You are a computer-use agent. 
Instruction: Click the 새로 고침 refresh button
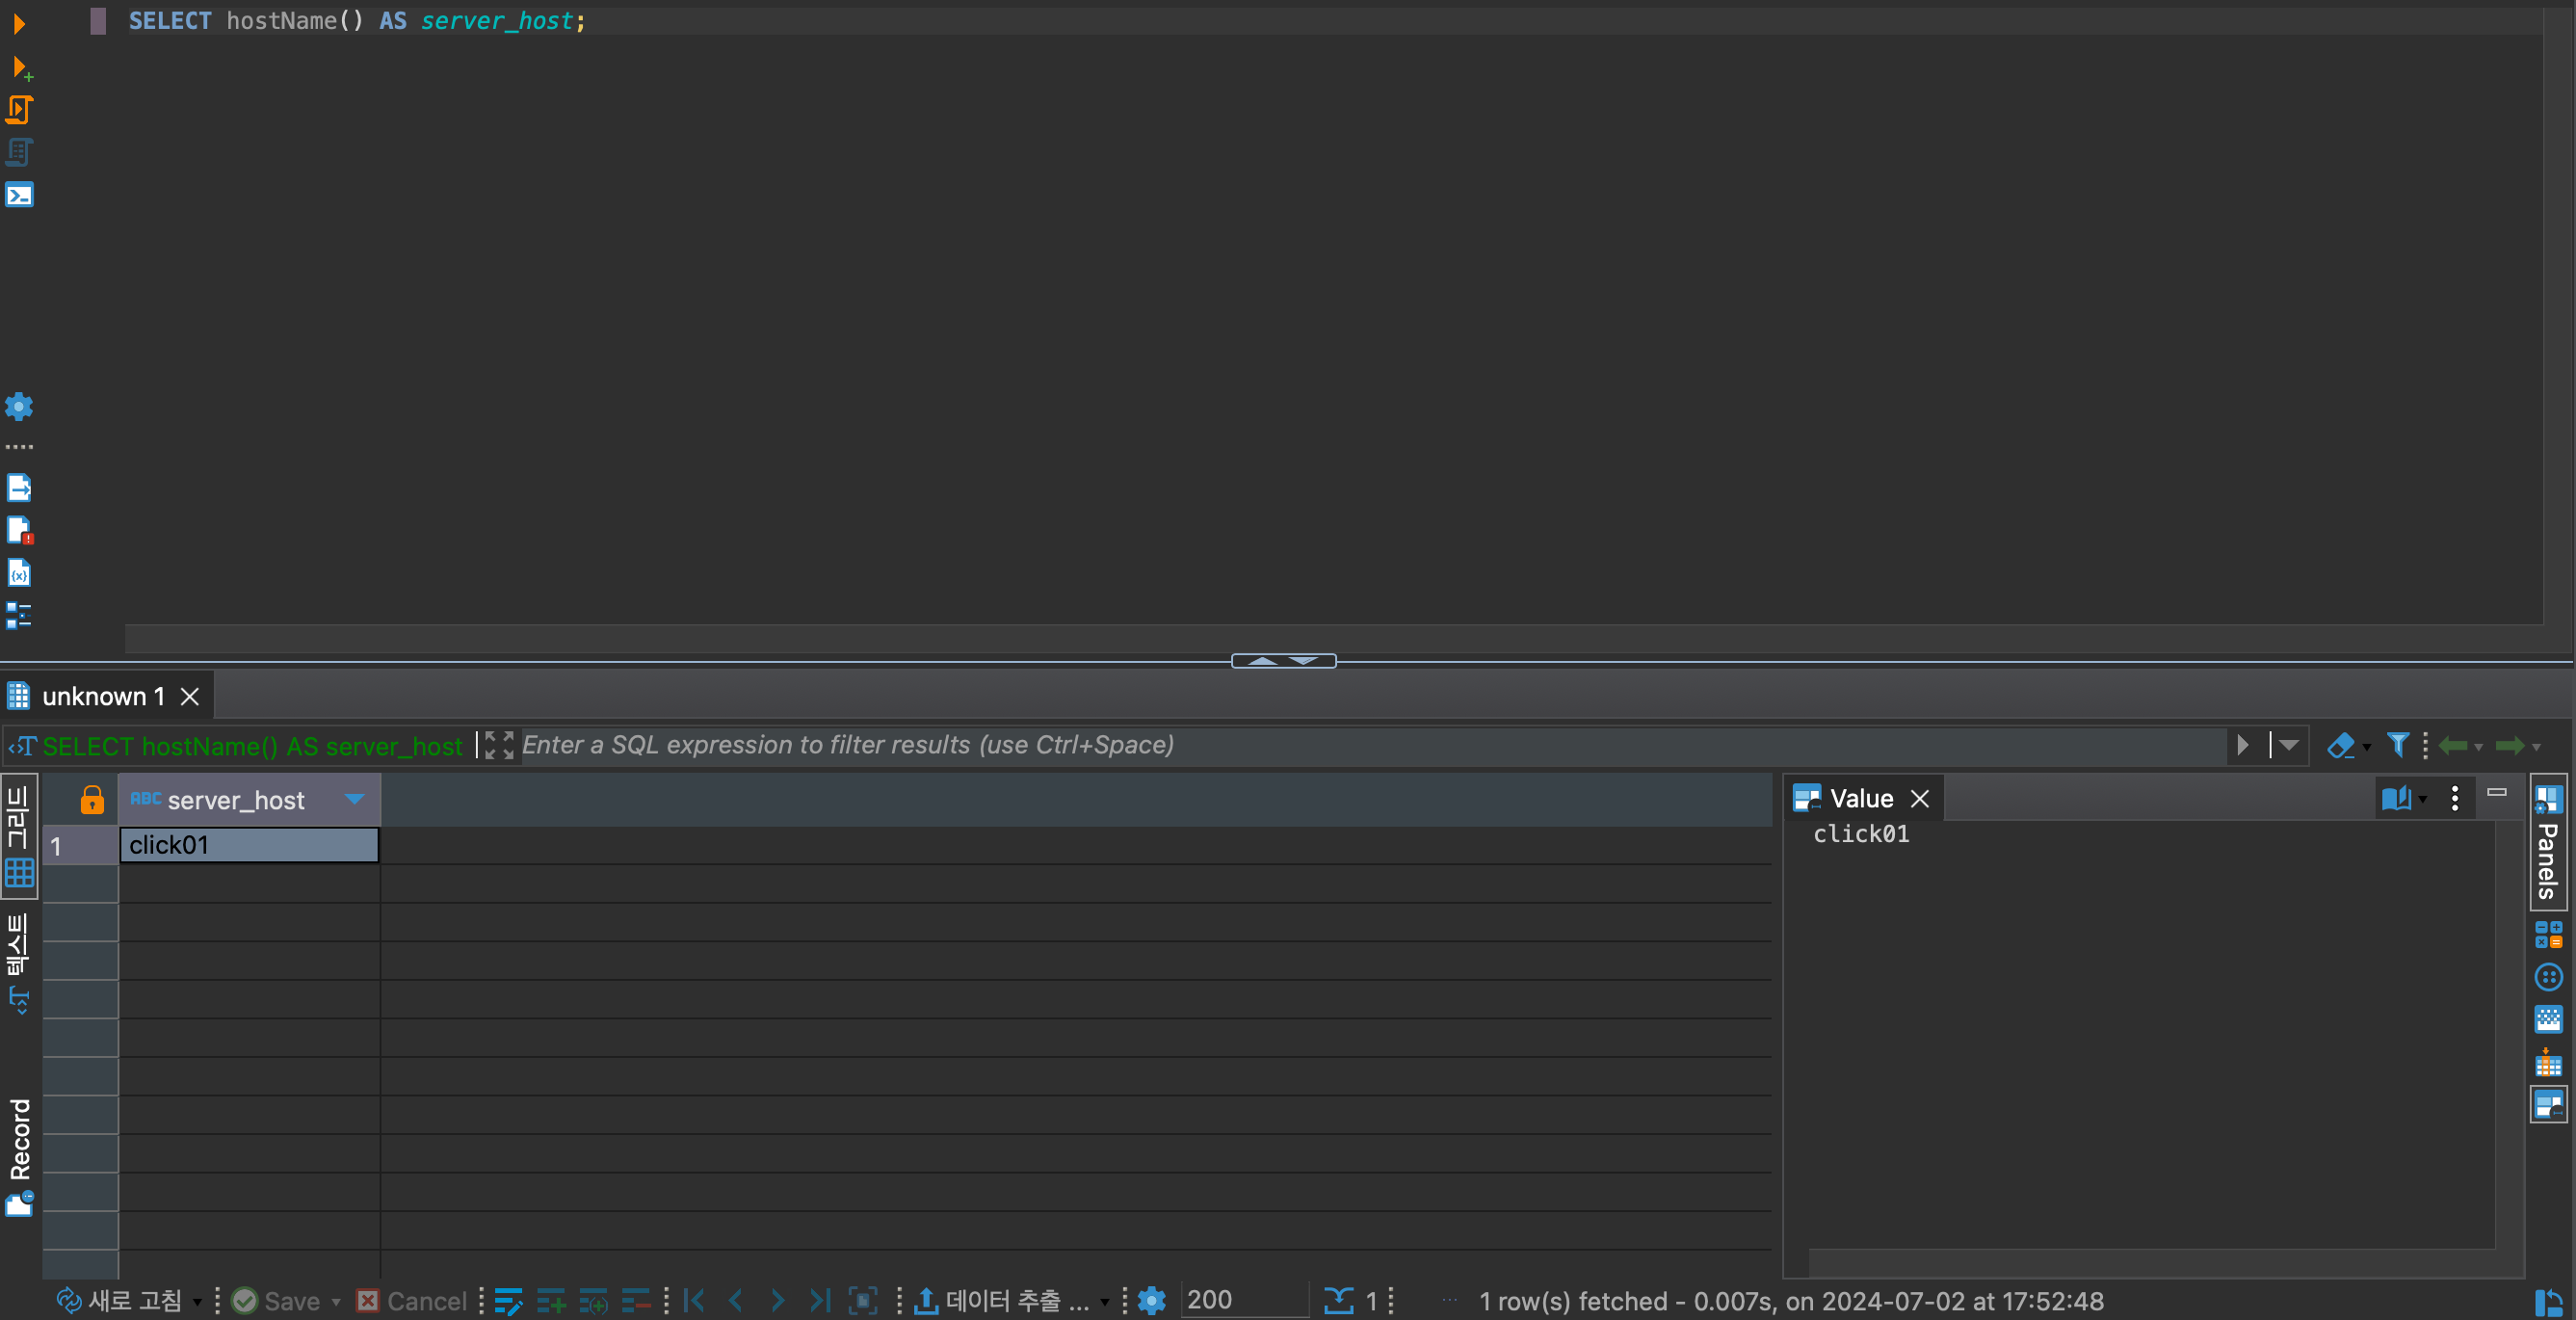pyautogui.click(x=120, y=1300)
